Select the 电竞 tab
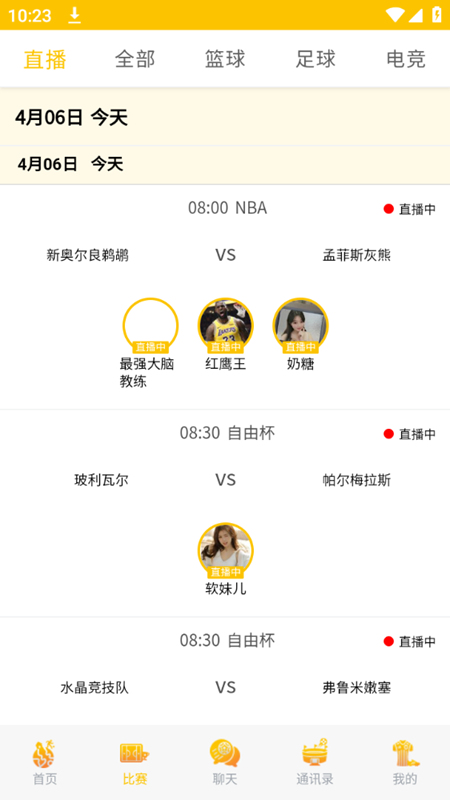The height and width of the screenshot is (800, 450). (406, 59)
